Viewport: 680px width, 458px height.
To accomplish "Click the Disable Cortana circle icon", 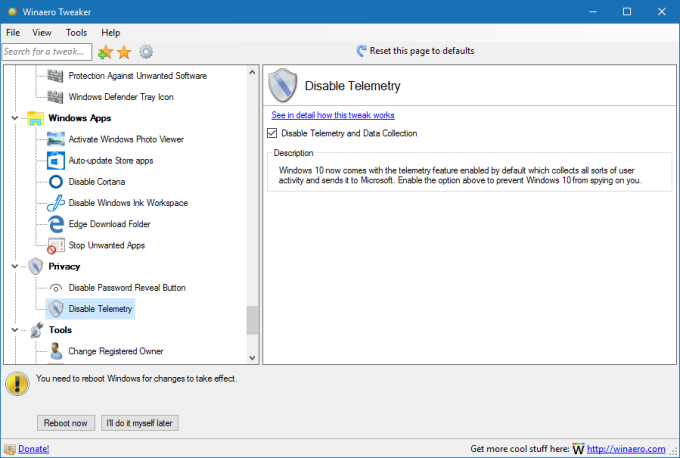I will [56, 182].
